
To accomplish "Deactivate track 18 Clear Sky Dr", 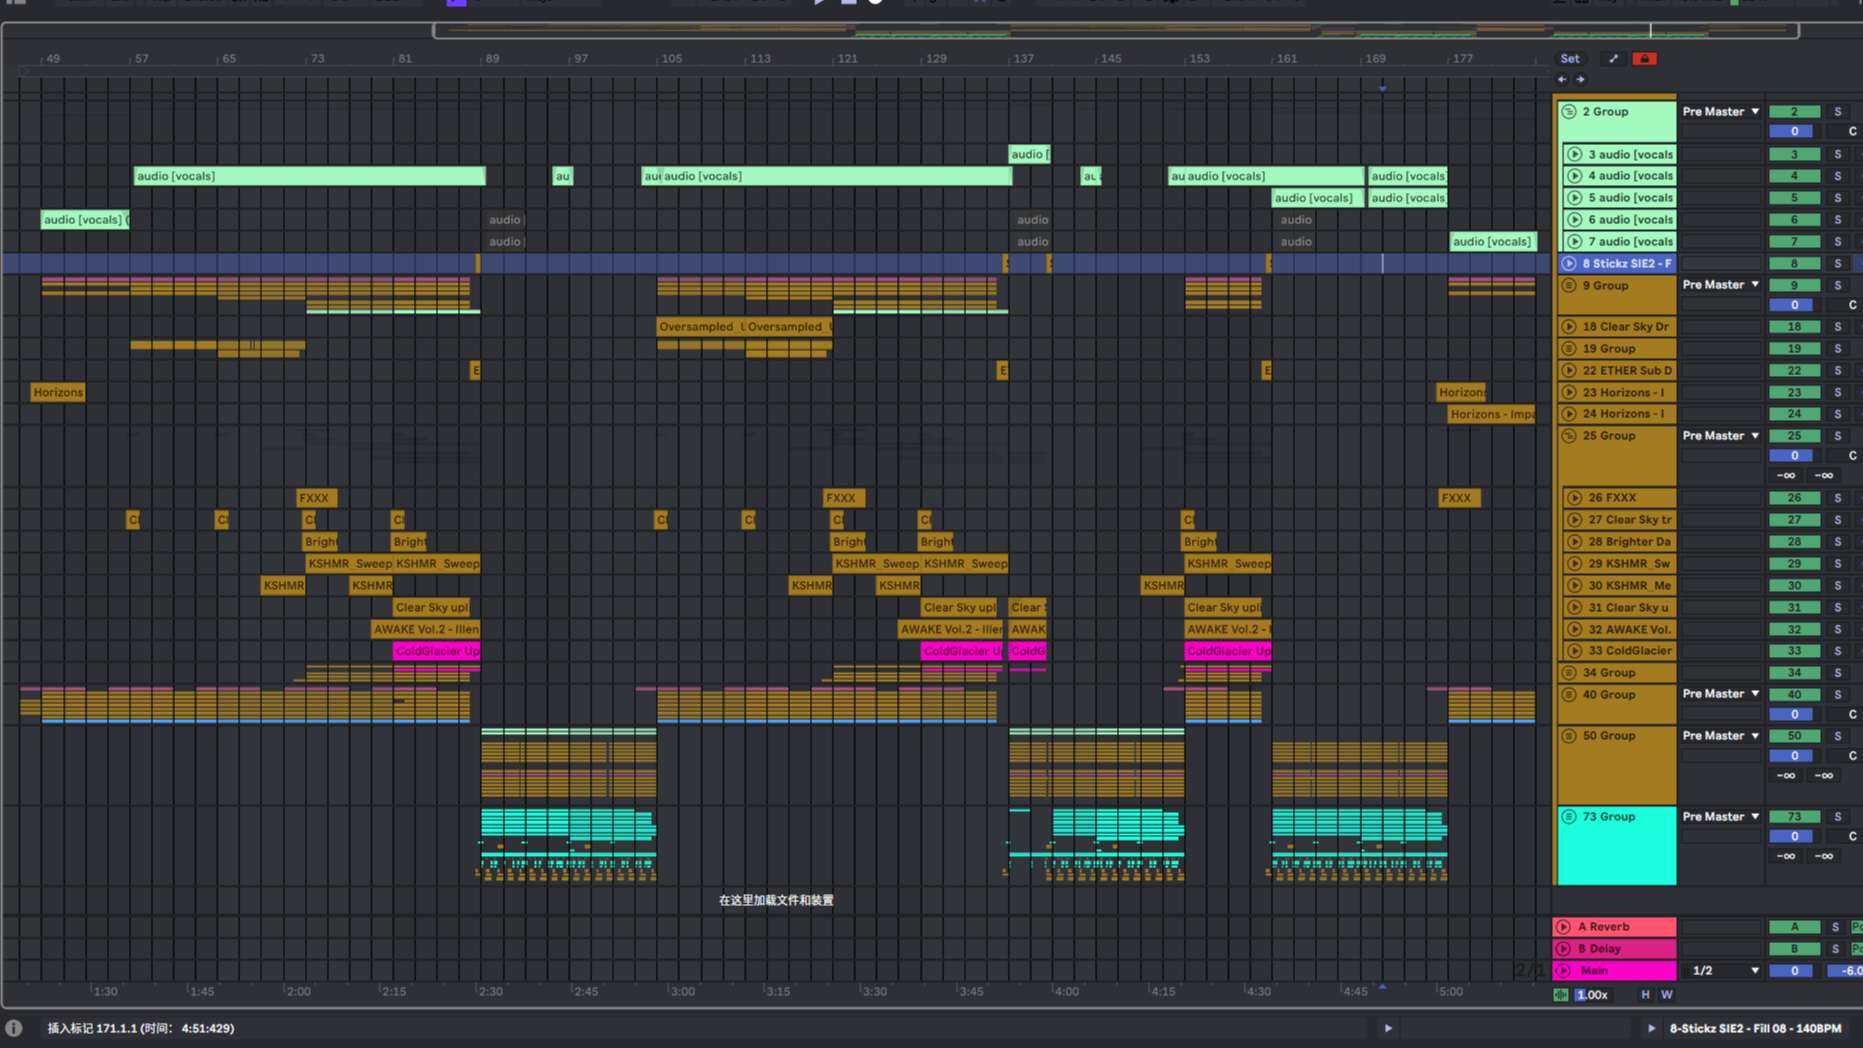I will point(1794,327).
